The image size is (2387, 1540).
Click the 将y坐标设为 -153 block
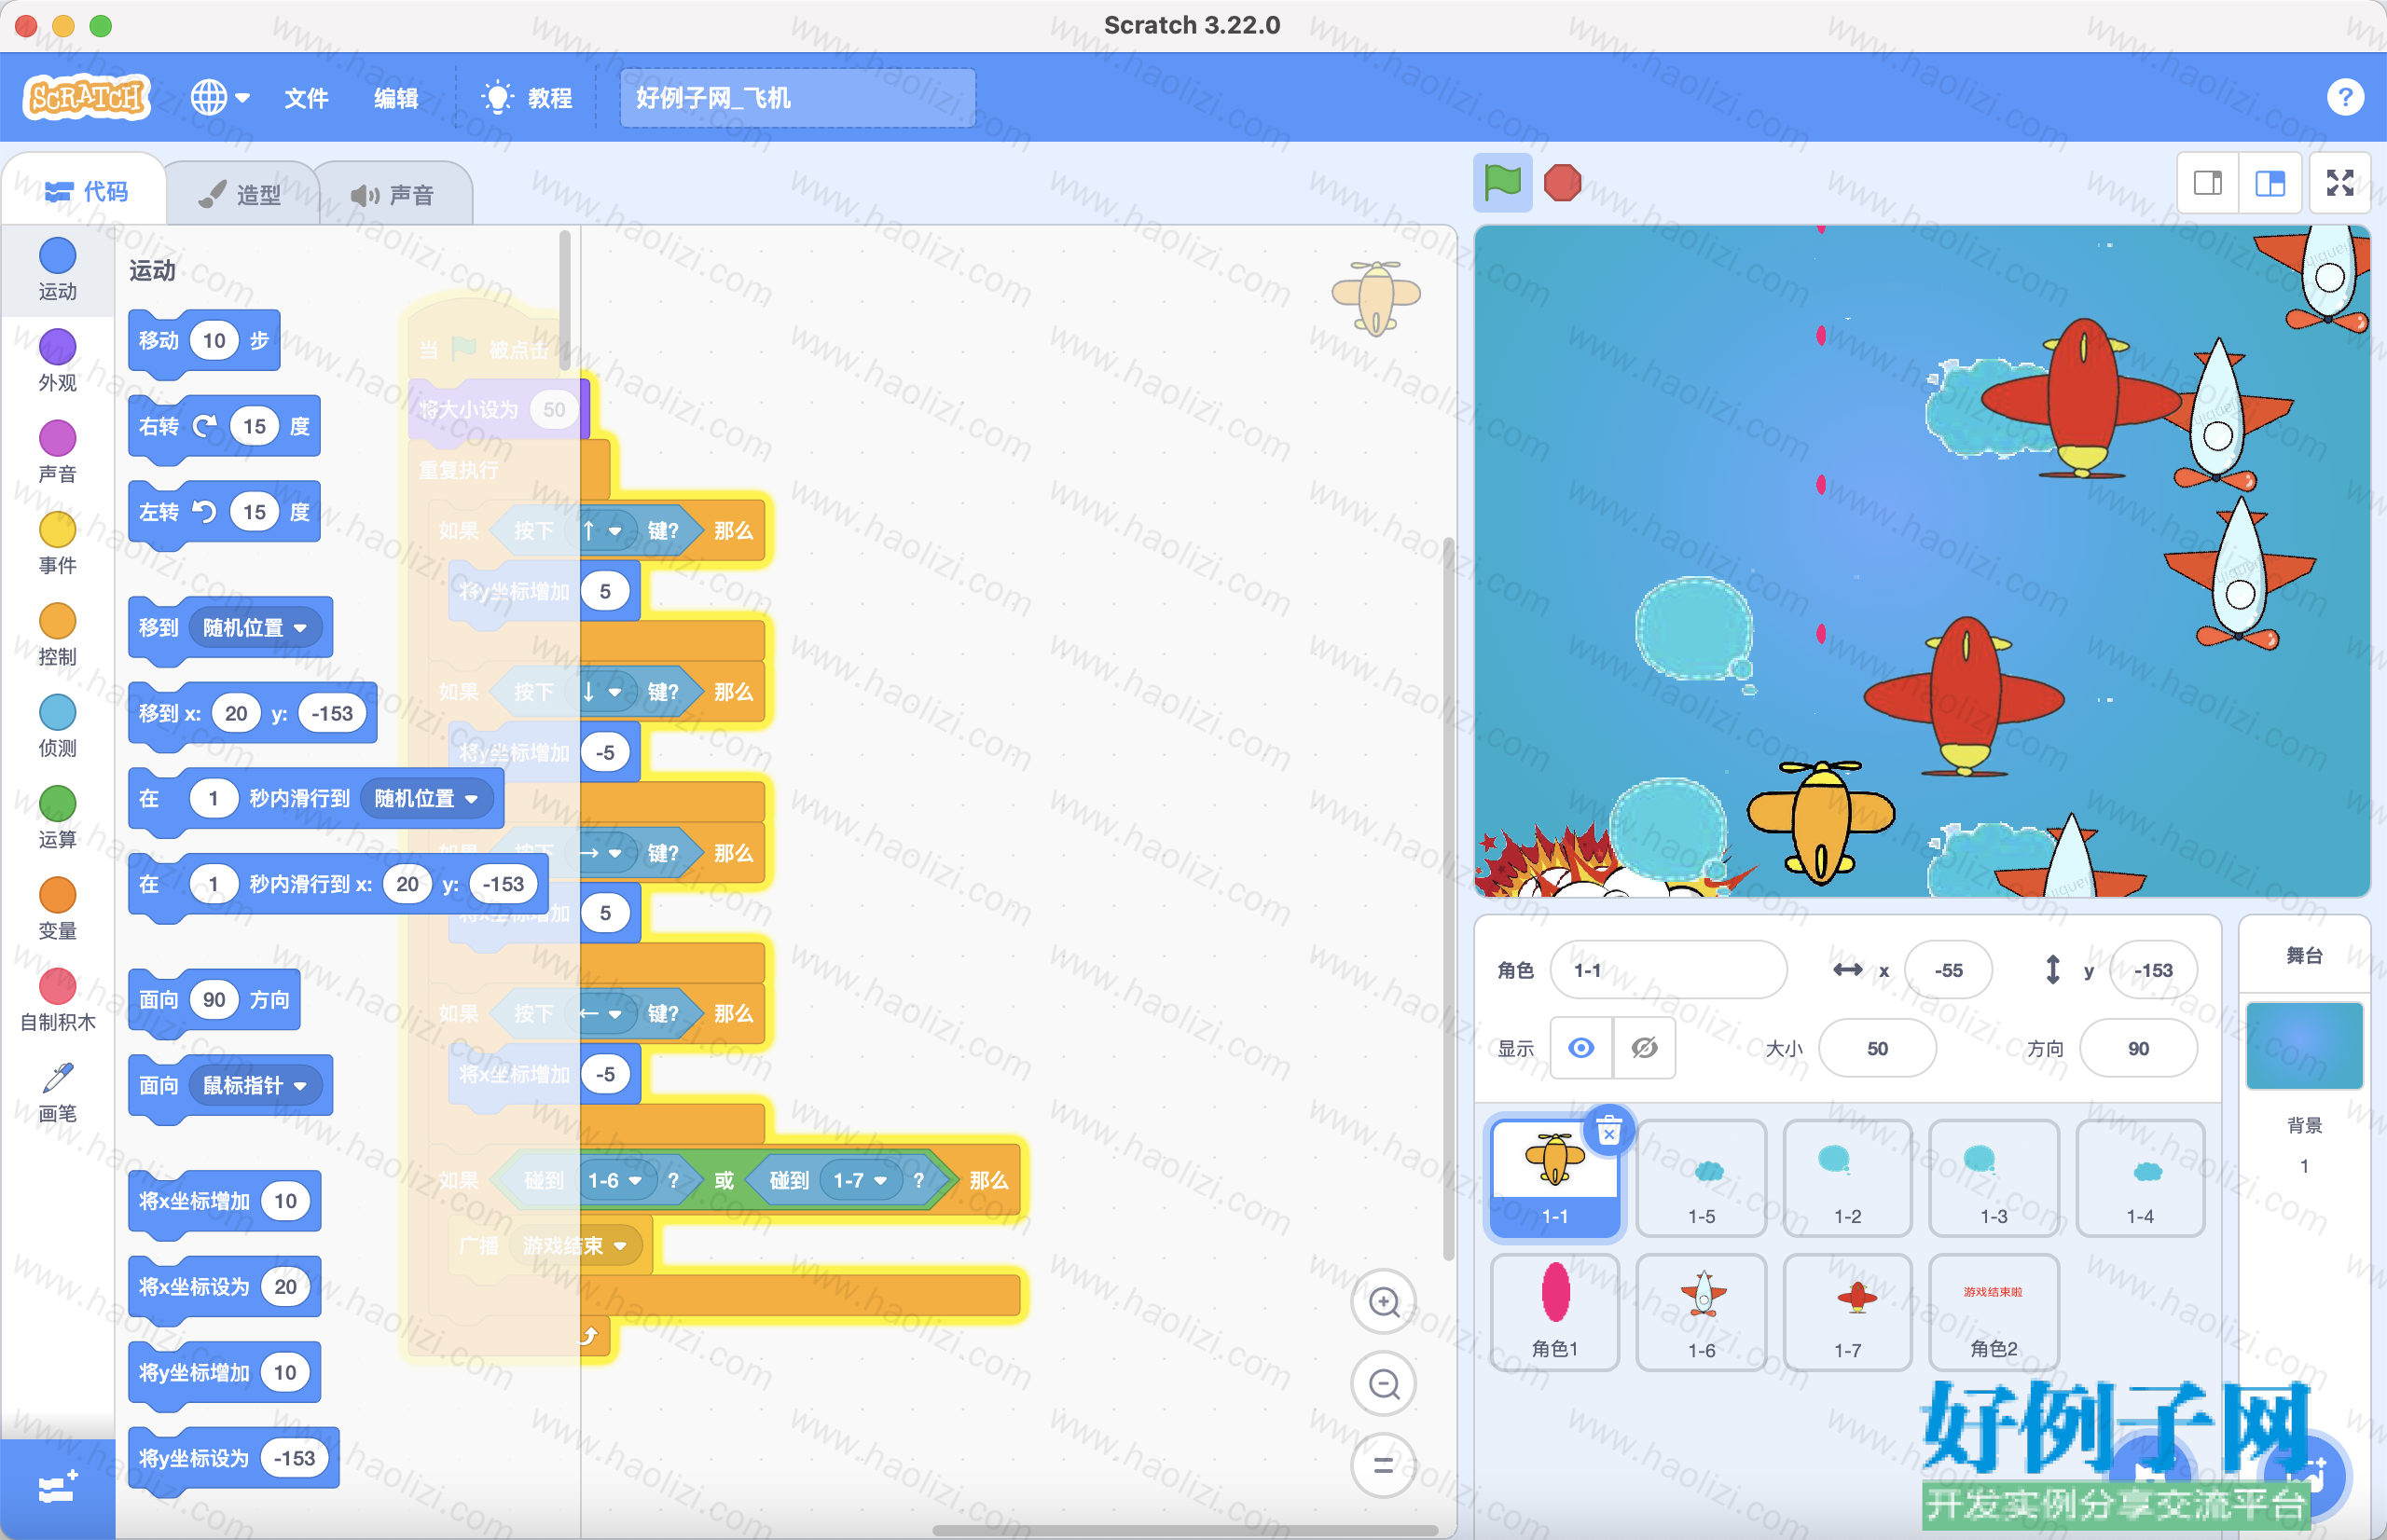point(234,1459)
